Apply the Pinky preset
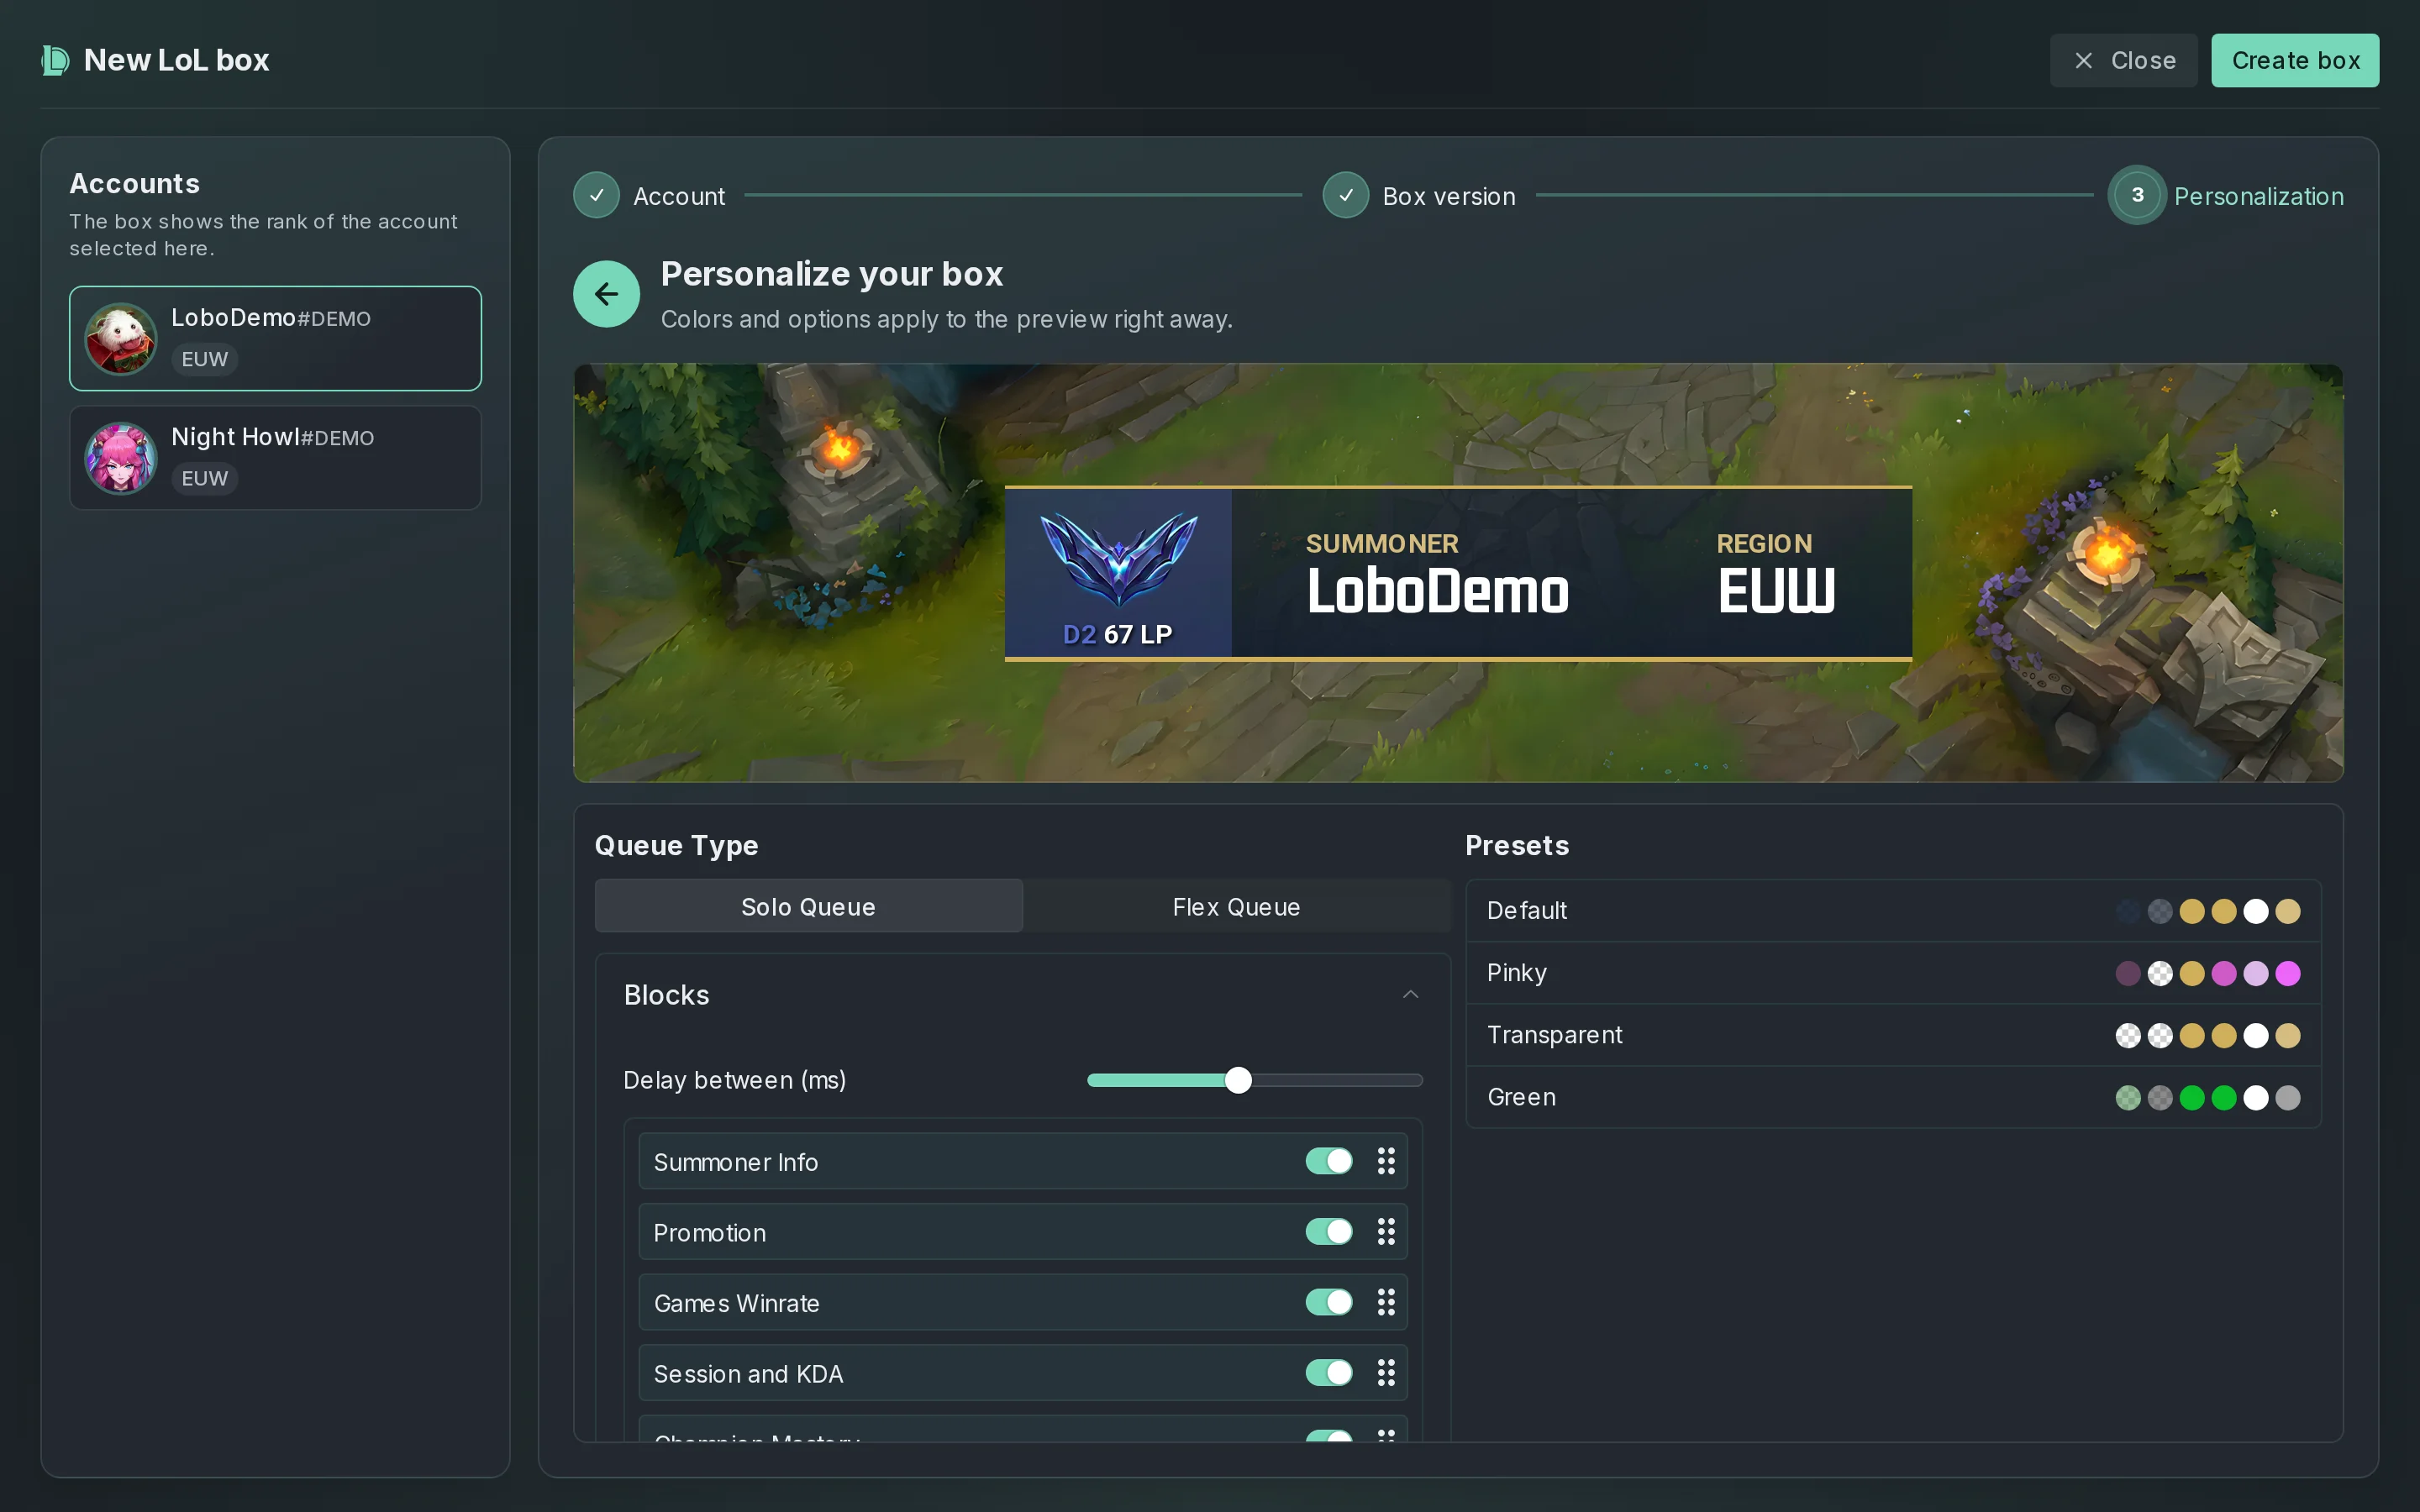This screenshot has width=2420, height=1512. [x=1893, y=973]
